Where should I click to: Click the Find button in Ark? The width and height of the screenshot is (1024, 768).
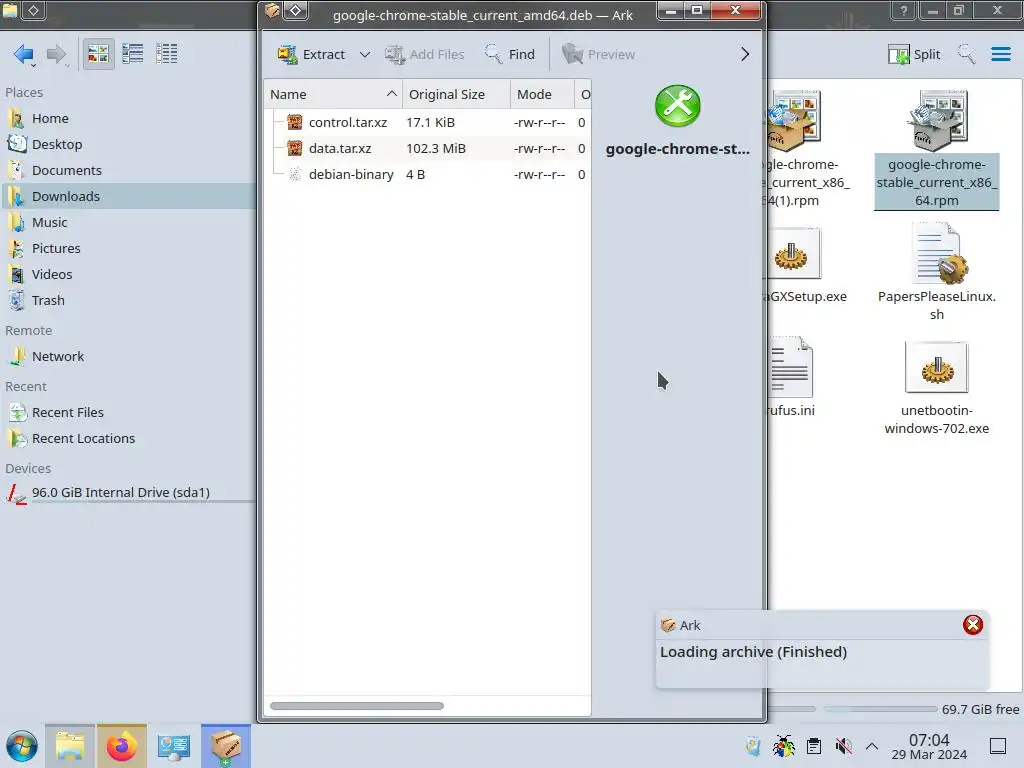pyautogui.click(x=510, y=54)
